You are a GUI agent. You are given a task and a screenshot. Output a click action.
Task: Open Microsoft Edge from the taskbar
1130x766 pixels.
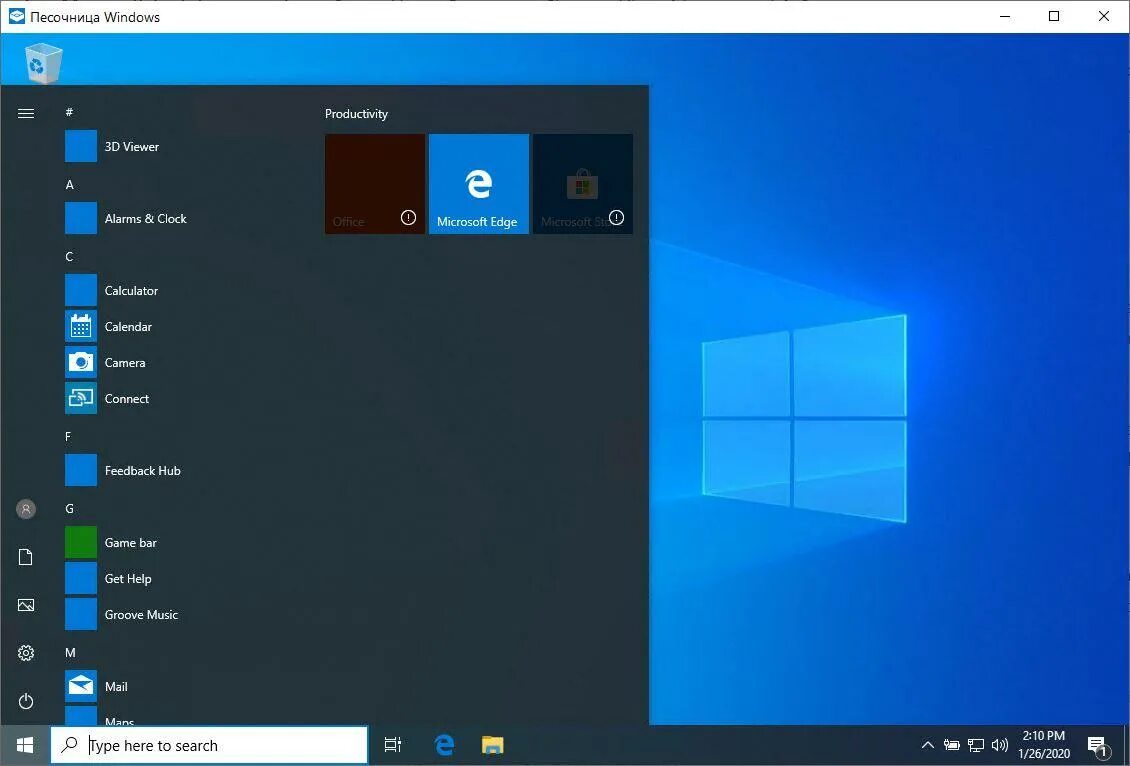[x=443, y=744]
